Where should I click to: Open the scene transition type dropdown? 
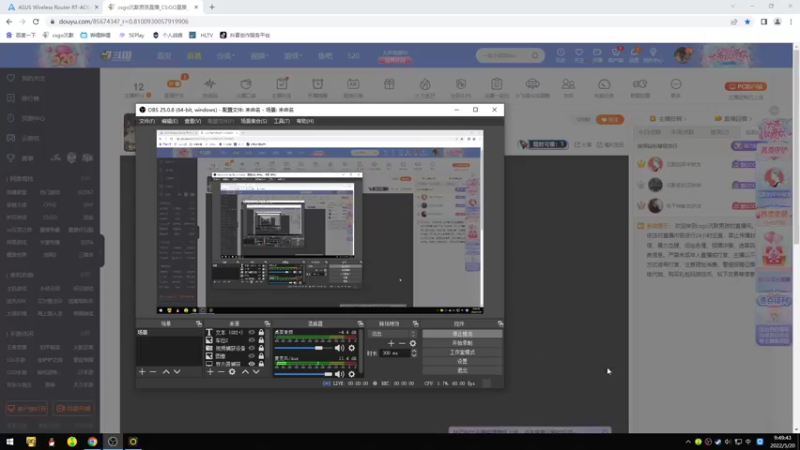392,334
